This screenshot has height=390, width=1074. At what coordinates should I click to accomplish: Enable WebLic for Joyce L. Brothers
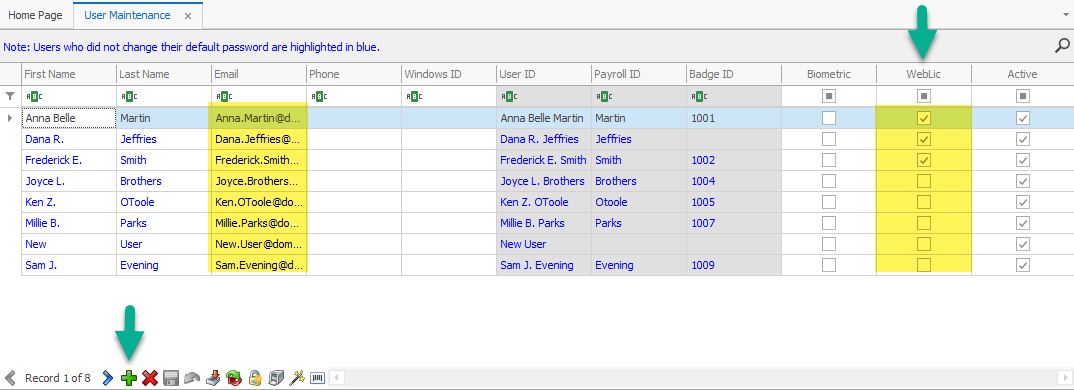924,181
